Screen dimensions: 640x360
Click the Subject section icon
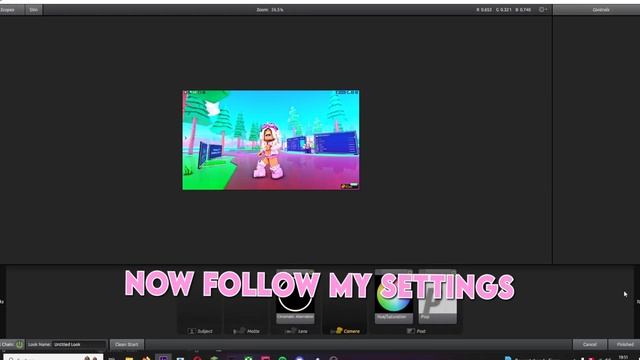[x=191, y=331]
